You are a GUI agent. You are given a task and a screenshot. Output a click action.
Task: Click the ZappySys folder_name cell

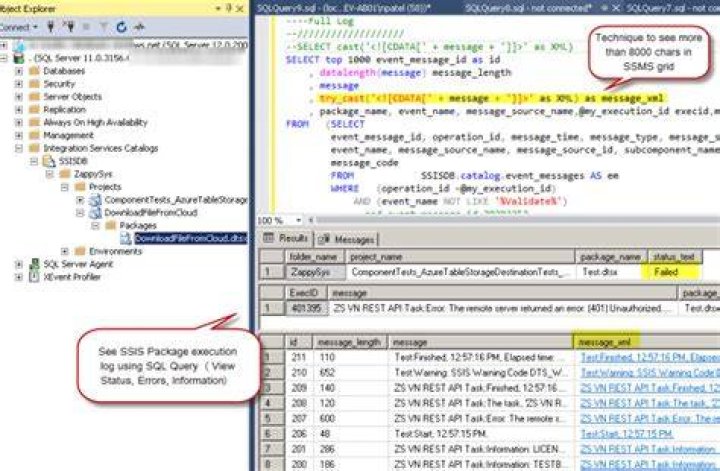(315, 272)
